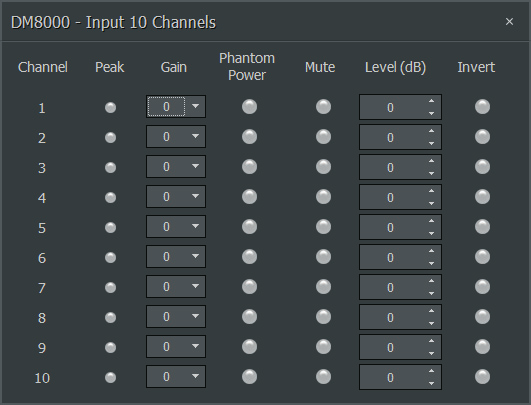The height and width of the screenshot is (405, 531).
Task: Decrease channel 5 Level with down arrow
Action: click(431, 233)
